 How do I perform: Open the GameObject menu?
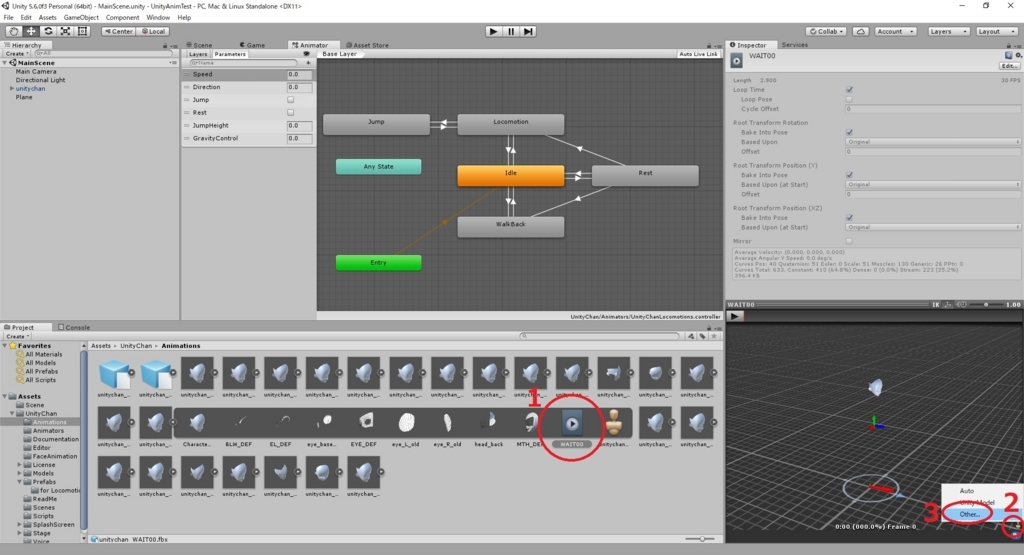[81, 18]
